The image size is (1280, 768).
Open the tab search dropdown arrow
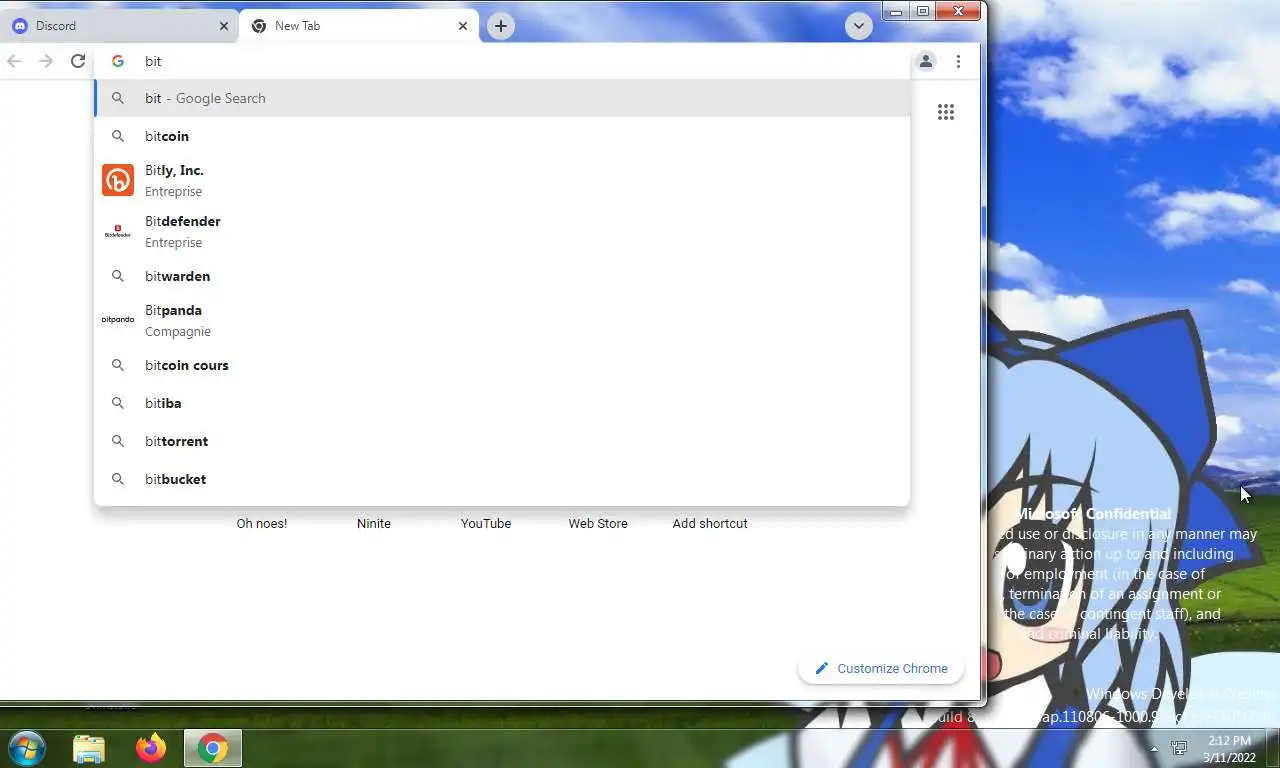coord(858,26)
